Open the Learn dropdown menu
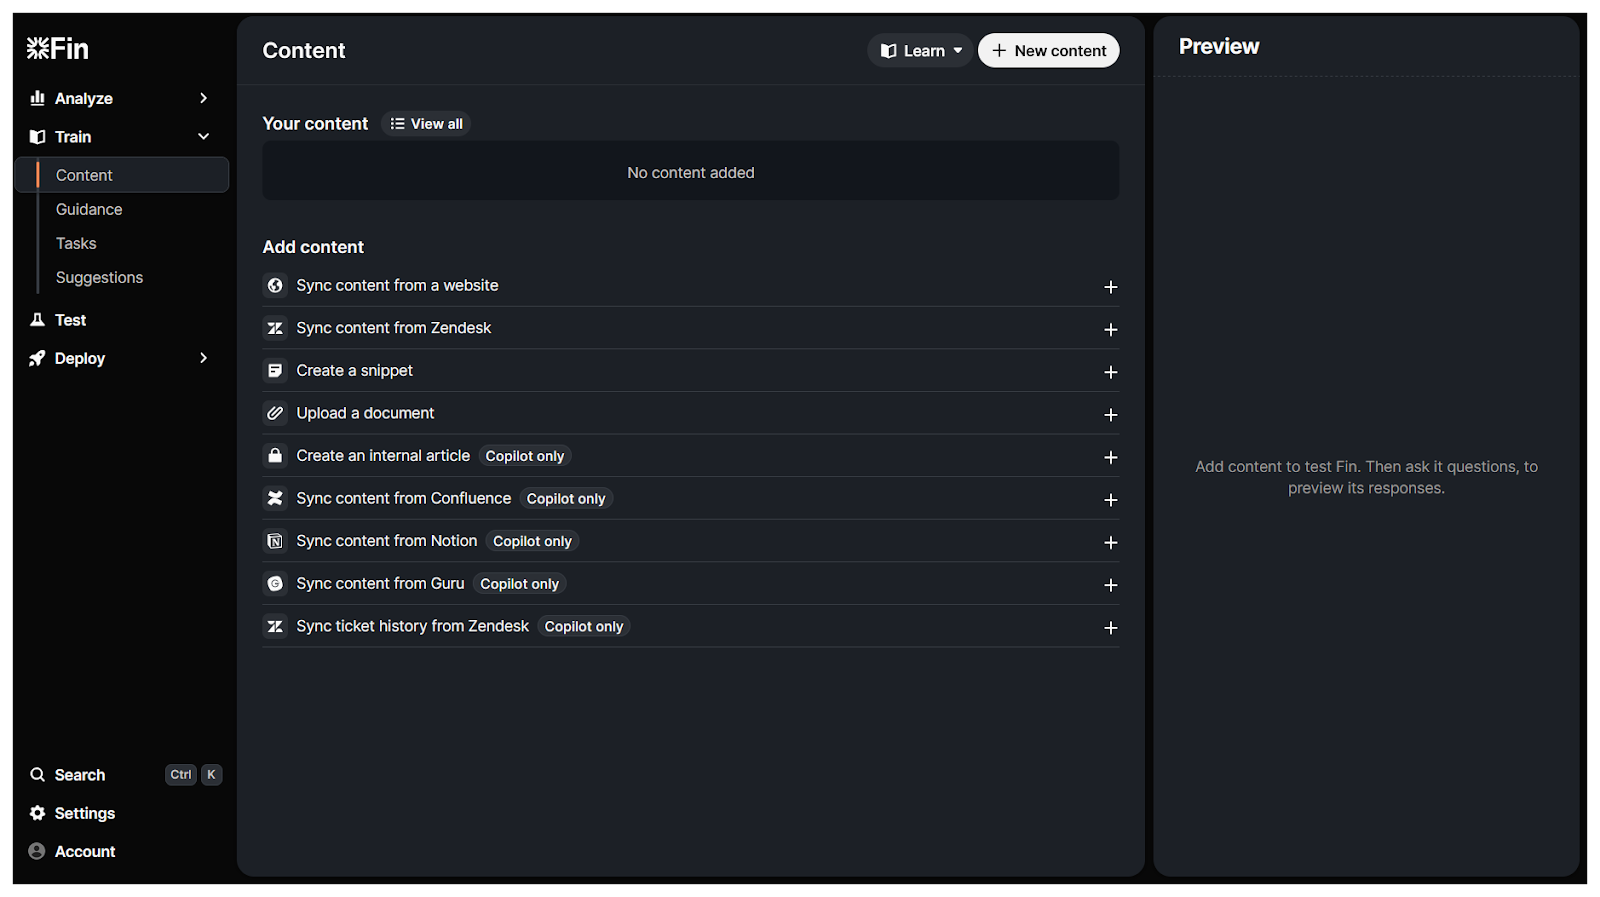The width and height of the screenshot is (1600, 897). pos(920,51)
